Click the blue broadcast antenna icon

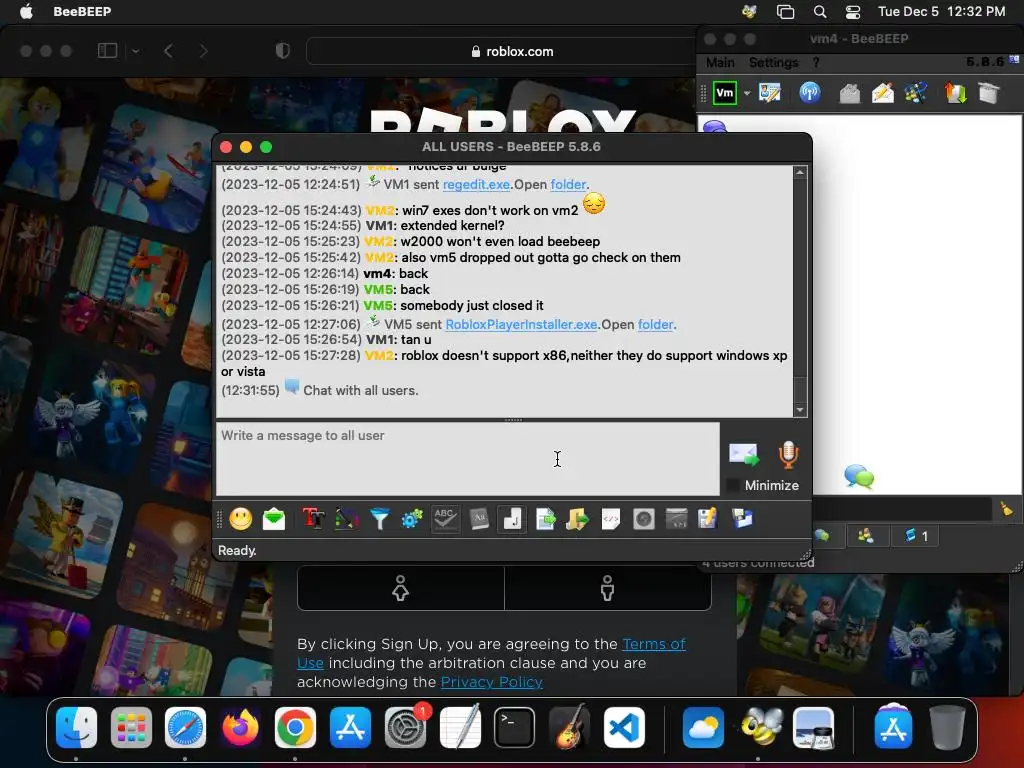(x=810, y=93)
